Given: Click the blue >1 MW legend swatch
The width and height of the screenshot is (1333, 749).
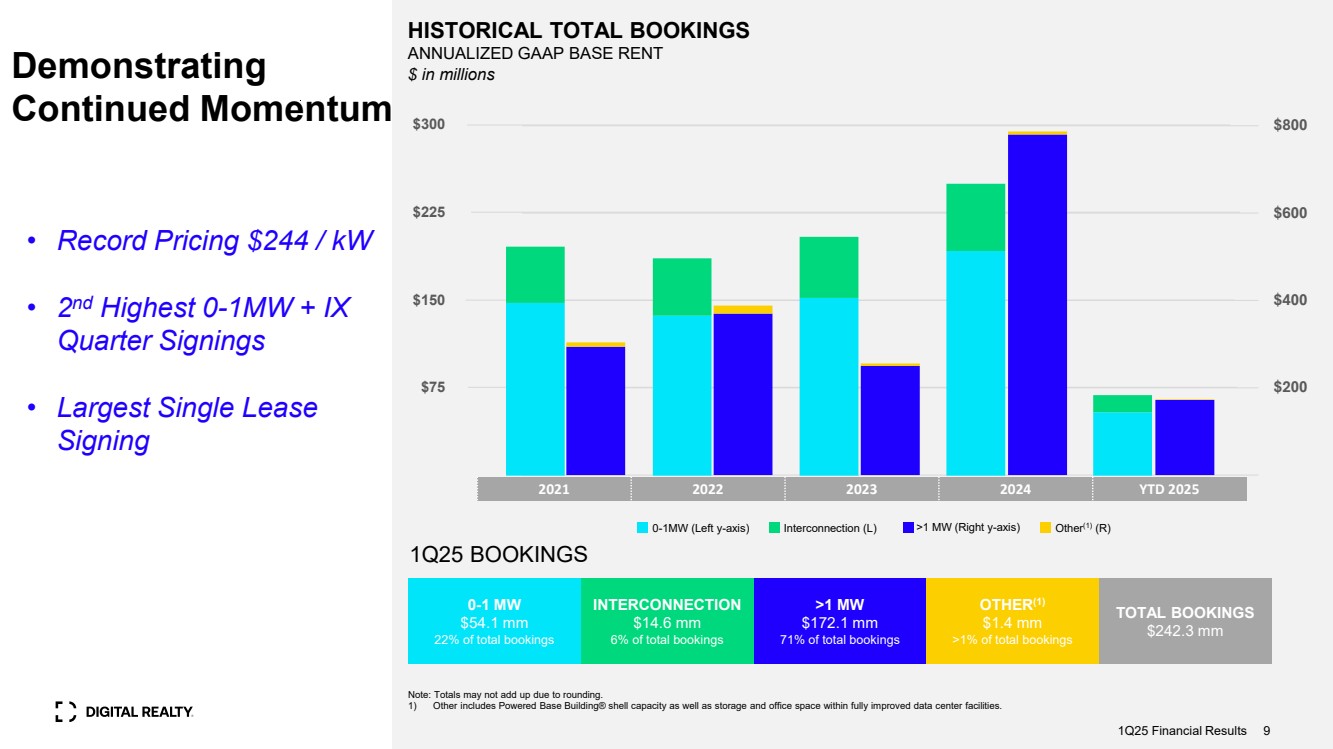Looking at the screenshot, I should click(x=908, y=527).
